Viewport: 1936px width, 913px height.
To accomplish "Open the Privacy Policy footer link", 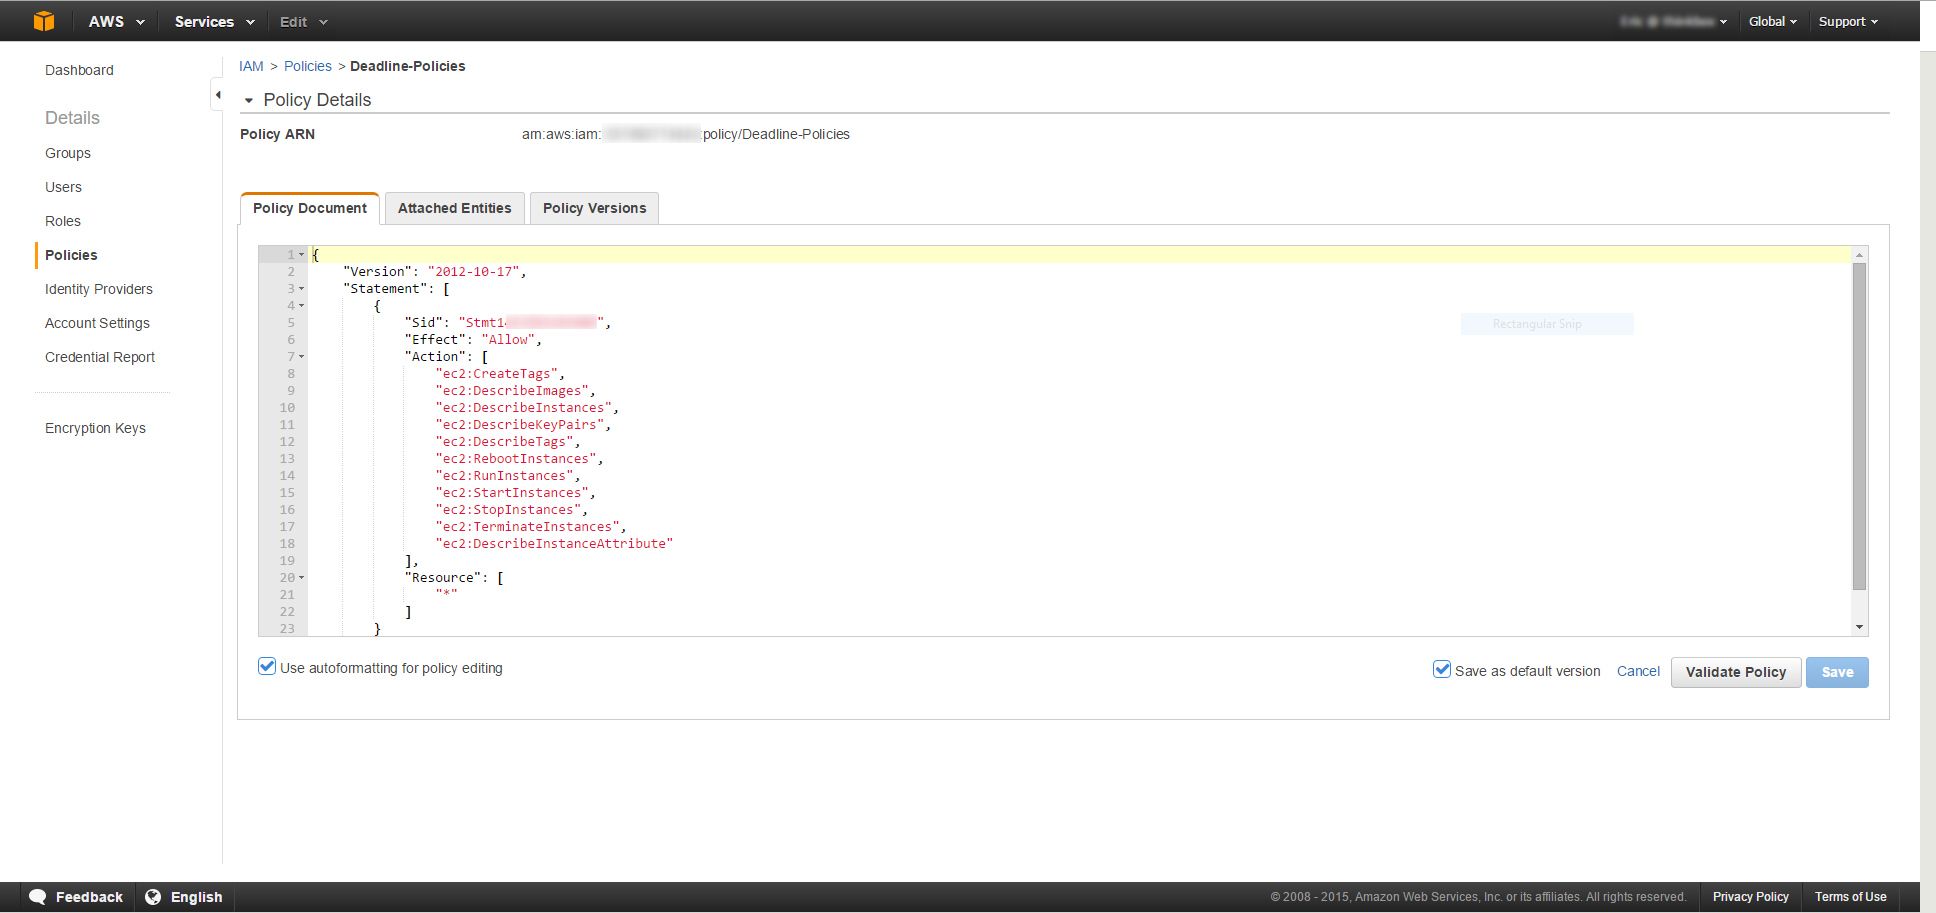I will point(1750,897).
